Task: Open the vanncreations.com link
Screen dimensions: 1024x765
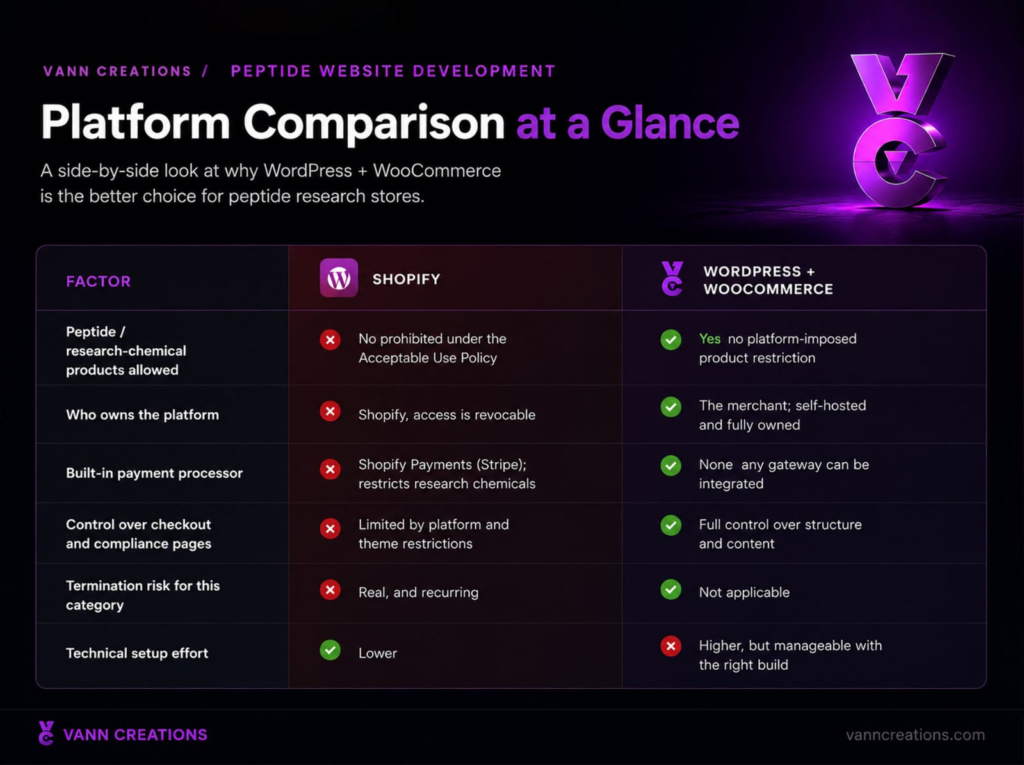Action: (915, 735)
